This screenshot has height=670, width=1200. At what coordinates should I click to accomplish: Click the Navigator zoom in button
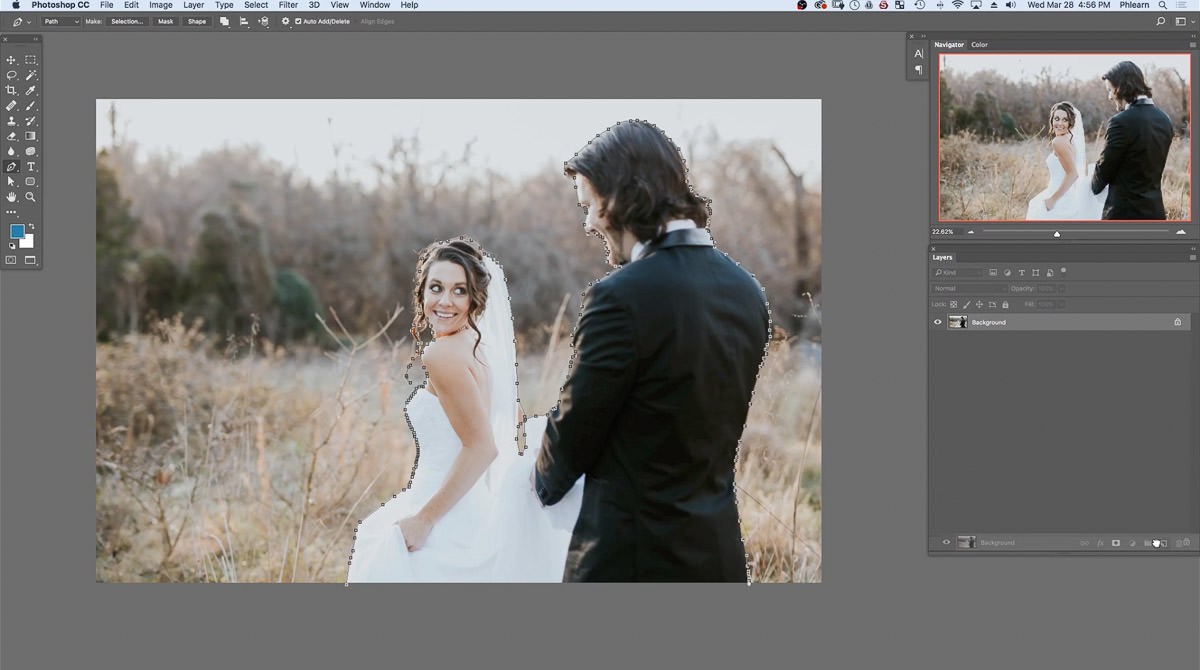pos(1181,232)
